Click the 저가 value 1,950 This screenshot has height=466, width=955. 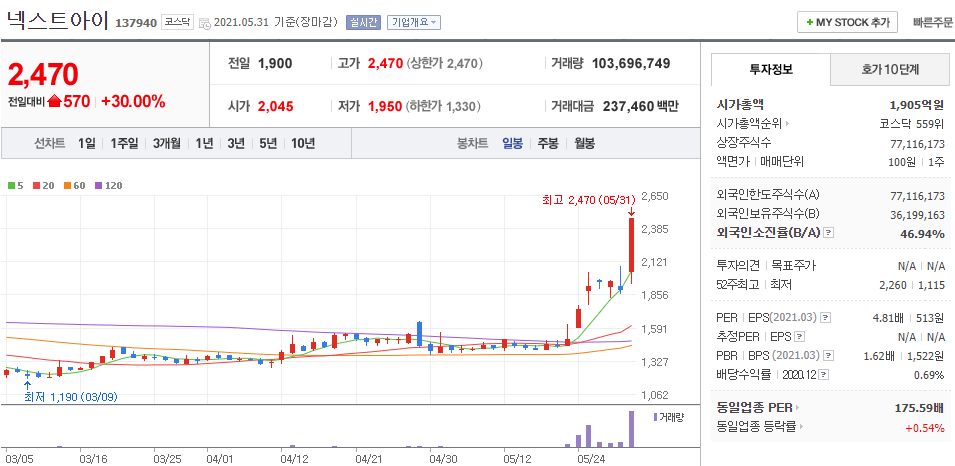pyautogui.click(x=386, y=107)
